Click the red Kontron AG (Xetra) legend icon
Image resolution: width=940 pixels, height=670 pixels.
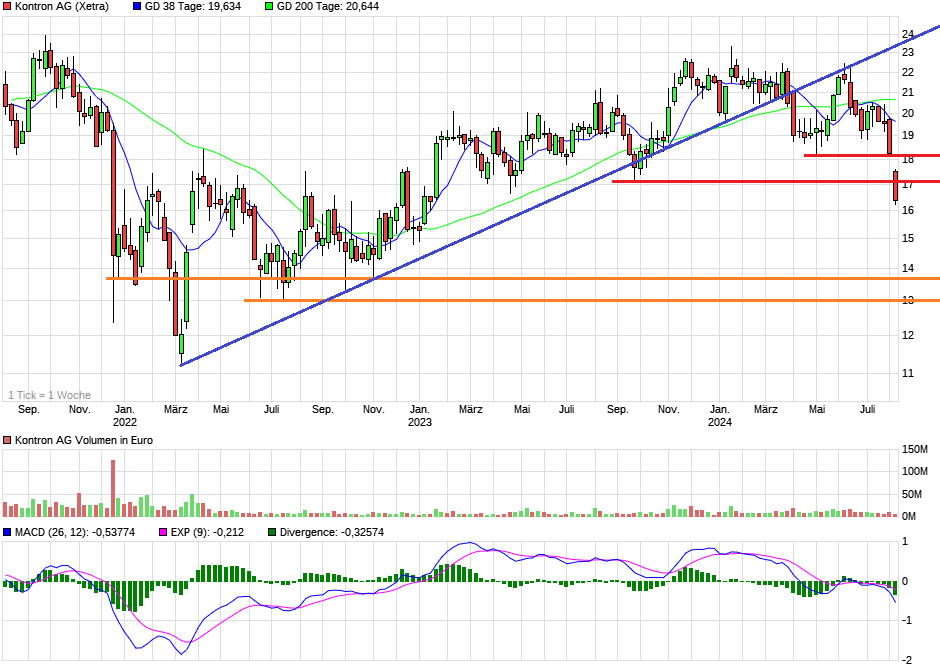8,8
